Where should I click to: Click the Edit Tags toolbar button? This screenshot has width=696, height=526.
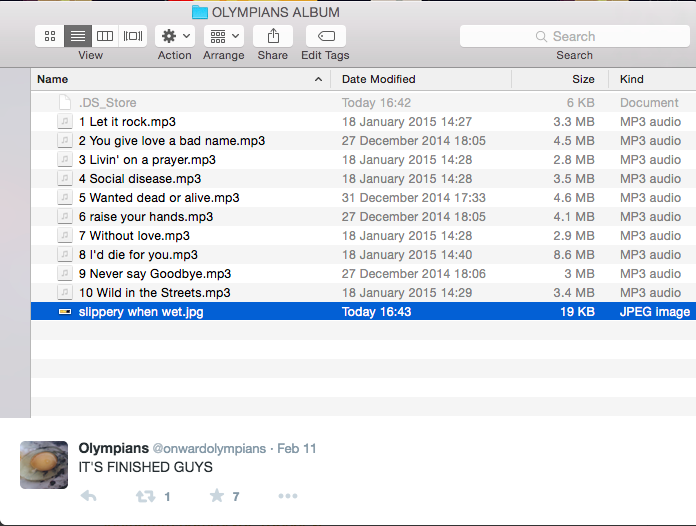point(326,36)
